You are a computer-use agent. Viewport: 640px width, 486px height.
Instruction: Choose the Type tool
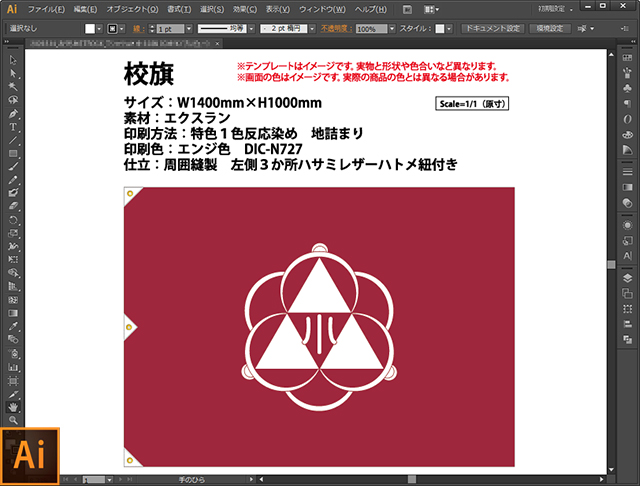(13, 127)
